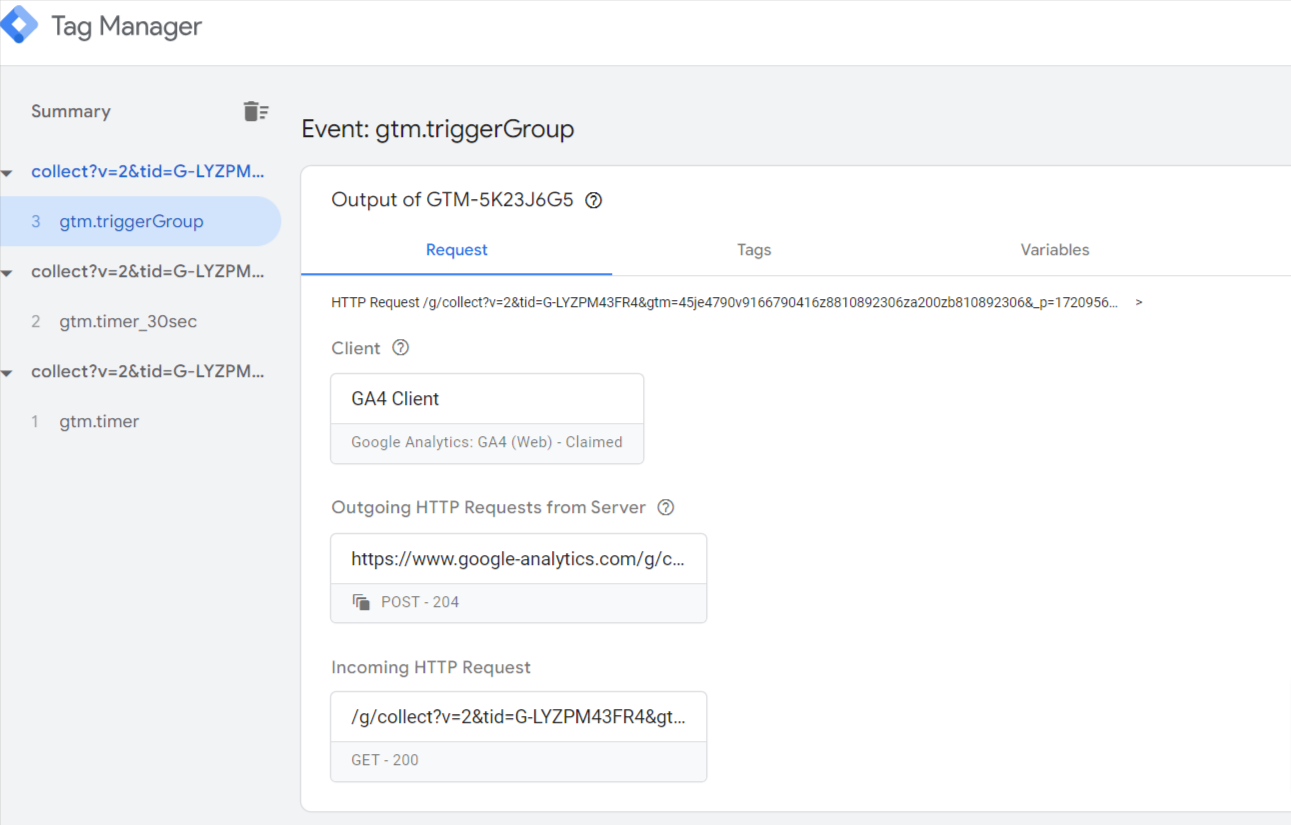Collapse the third collect request group

click(7, 373)
